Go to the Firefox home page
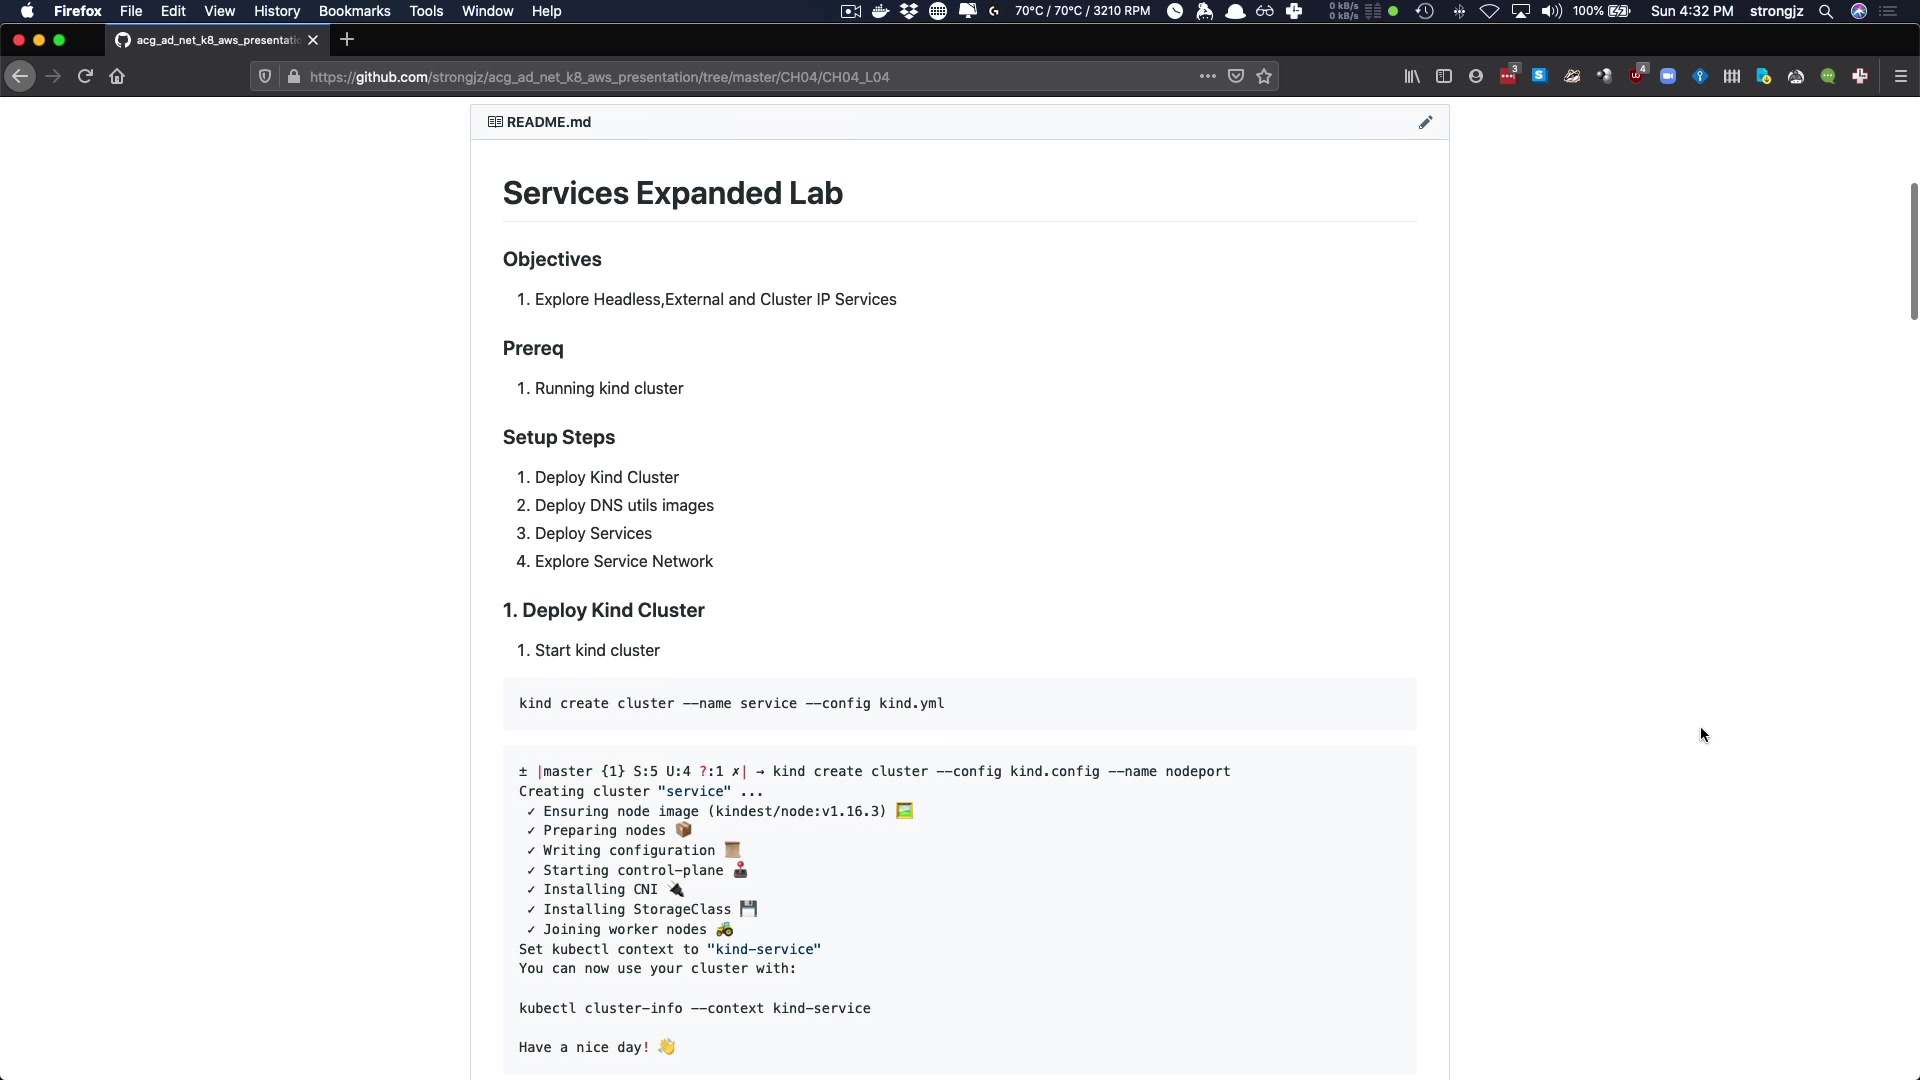This screenshot has width=1920, height=1080. click(x=117, y=76)
